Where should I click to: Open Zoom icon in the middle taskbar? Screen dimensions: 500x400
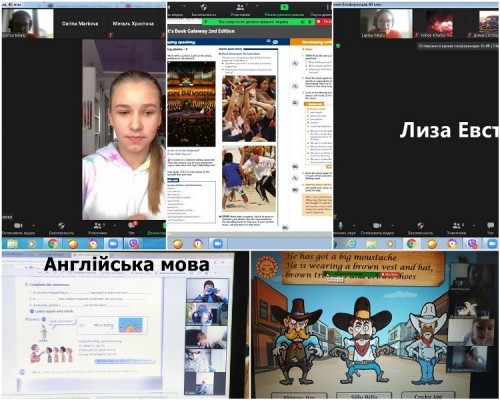[218, 244]
